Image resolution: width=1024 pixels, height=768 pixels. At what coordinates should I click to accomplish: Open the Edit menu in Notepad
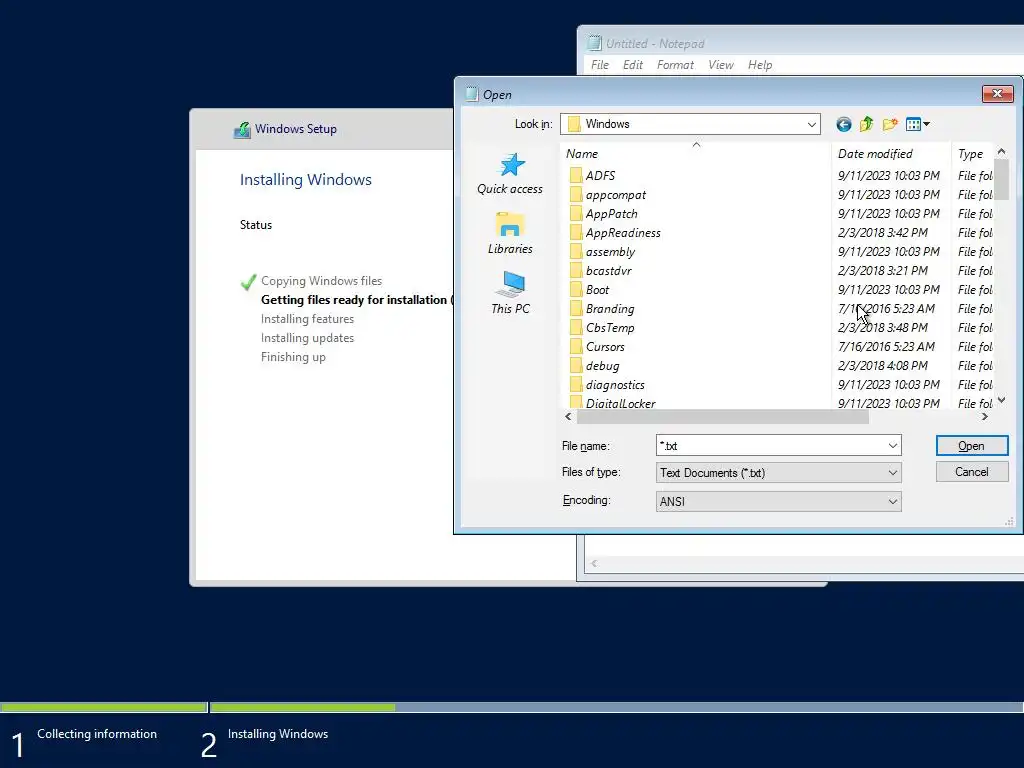click(633, 65)
